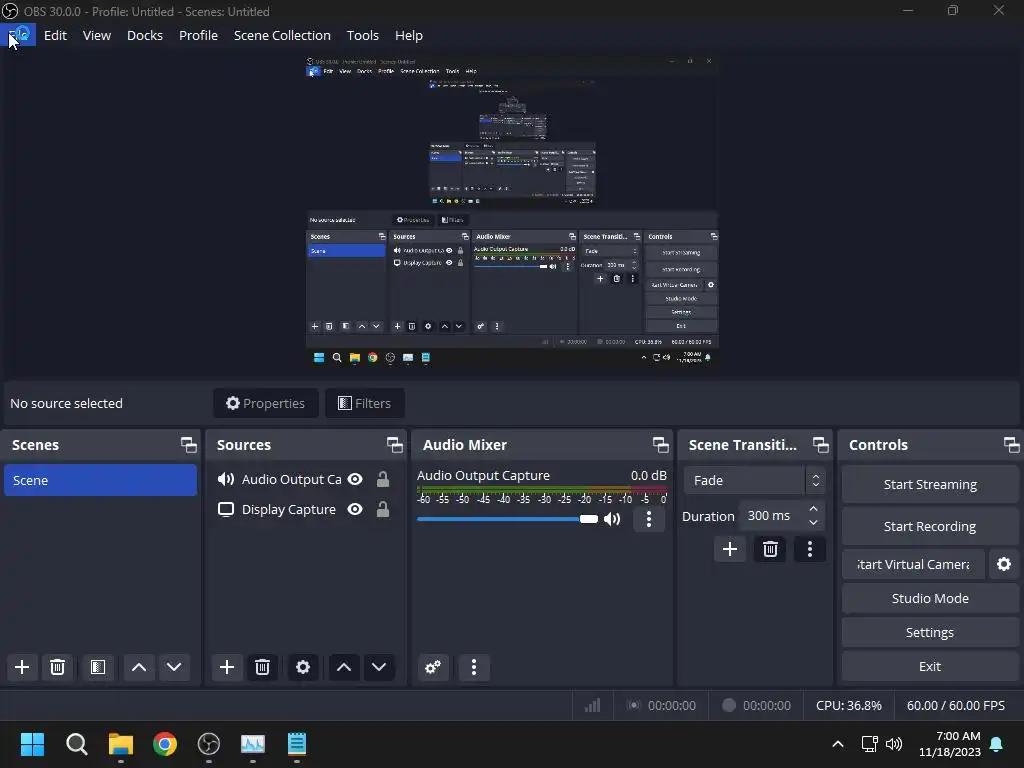Click the preview canvas thumbnail

pos(513,212)
